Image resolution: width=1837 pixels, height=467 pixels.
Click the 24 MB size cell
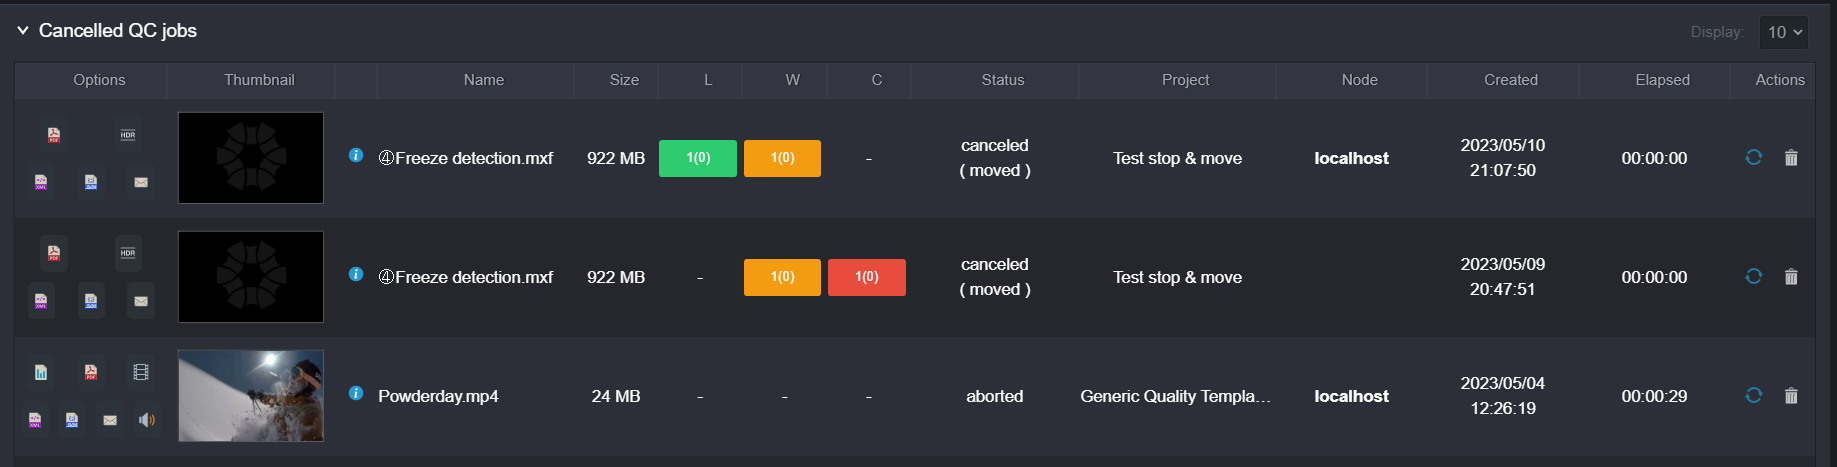[x=616, y=396]
